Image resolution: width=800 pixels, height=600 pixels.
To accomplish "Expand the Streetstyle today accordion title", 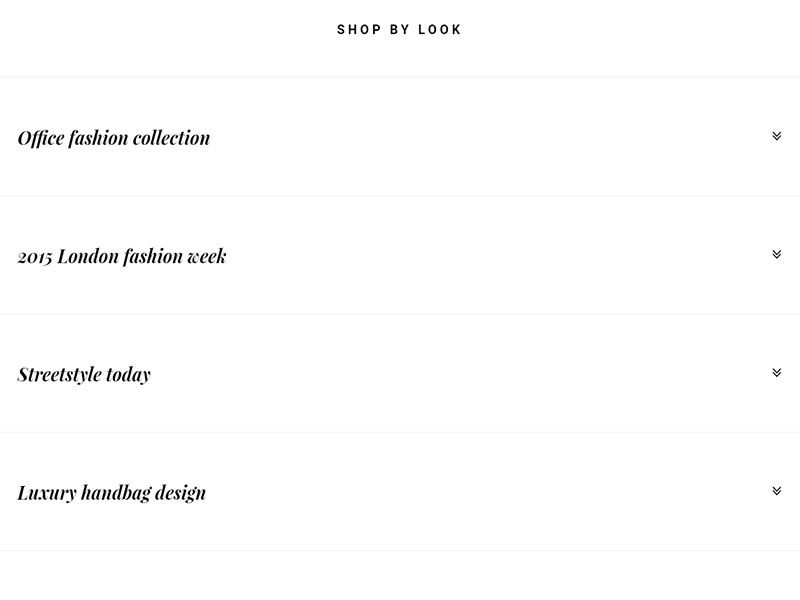I will point(84,375).
